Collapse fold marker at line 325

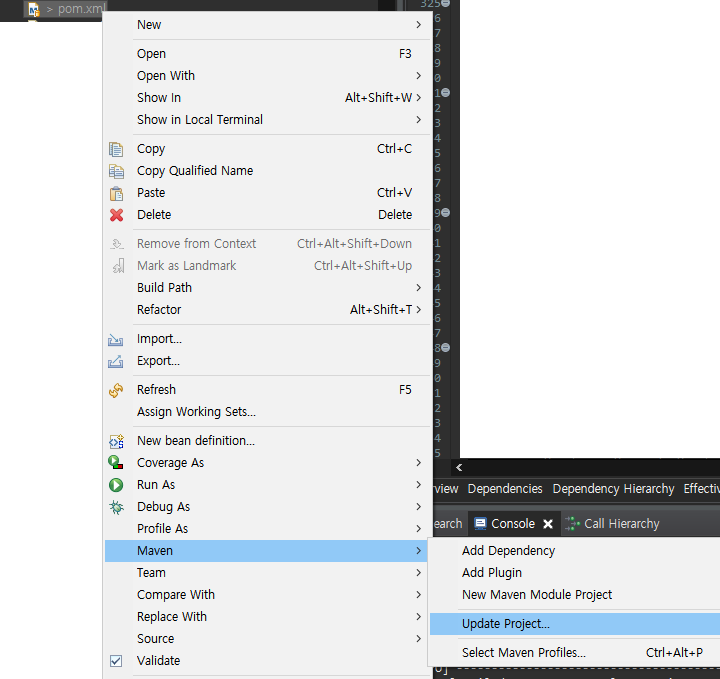click(445, 4)
